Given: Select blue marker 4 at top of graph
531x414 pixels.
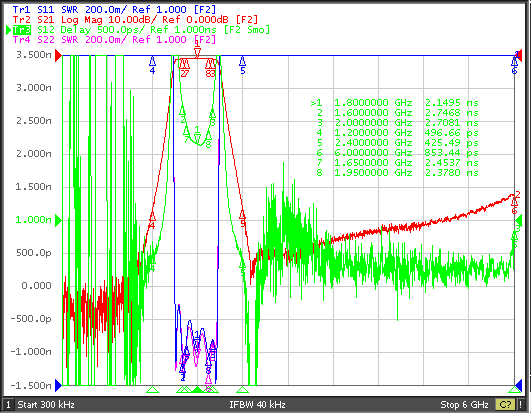Looking at the screenshot, I should 152,65.
